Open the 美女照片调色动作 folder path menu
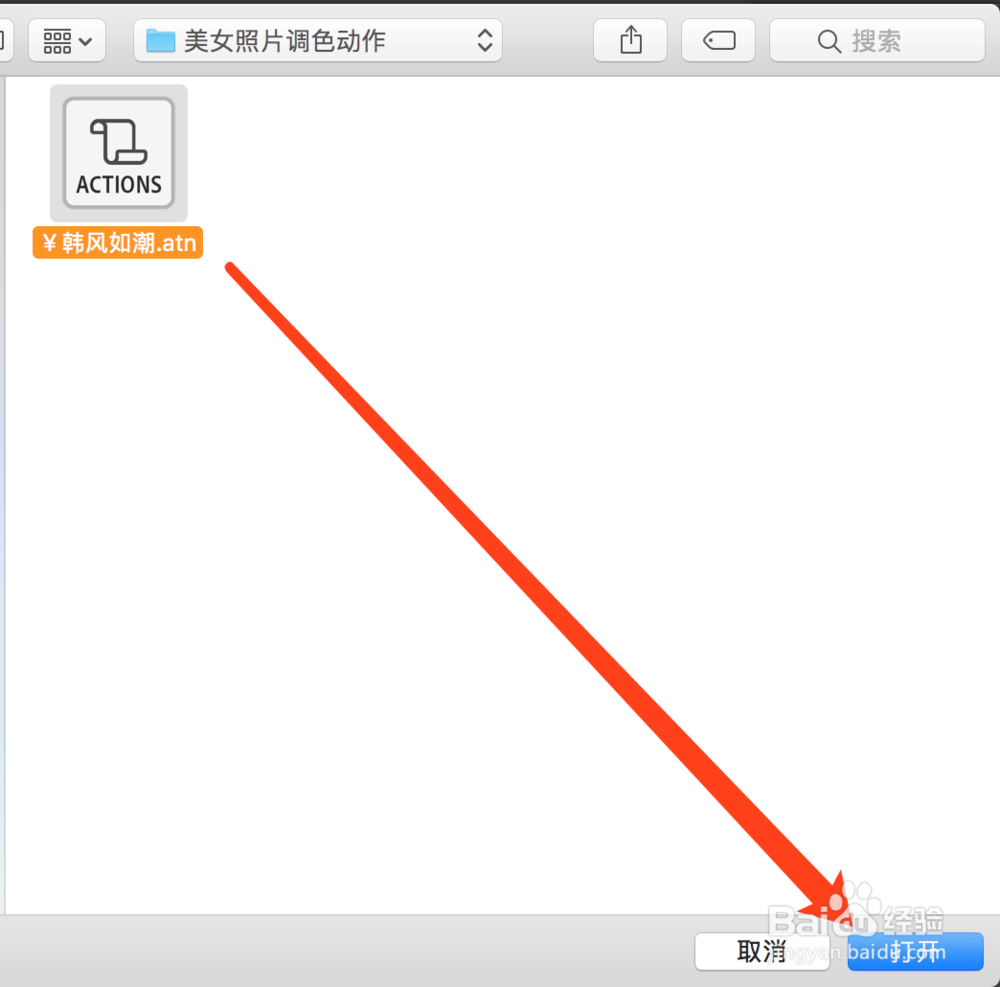 point(318,40)
